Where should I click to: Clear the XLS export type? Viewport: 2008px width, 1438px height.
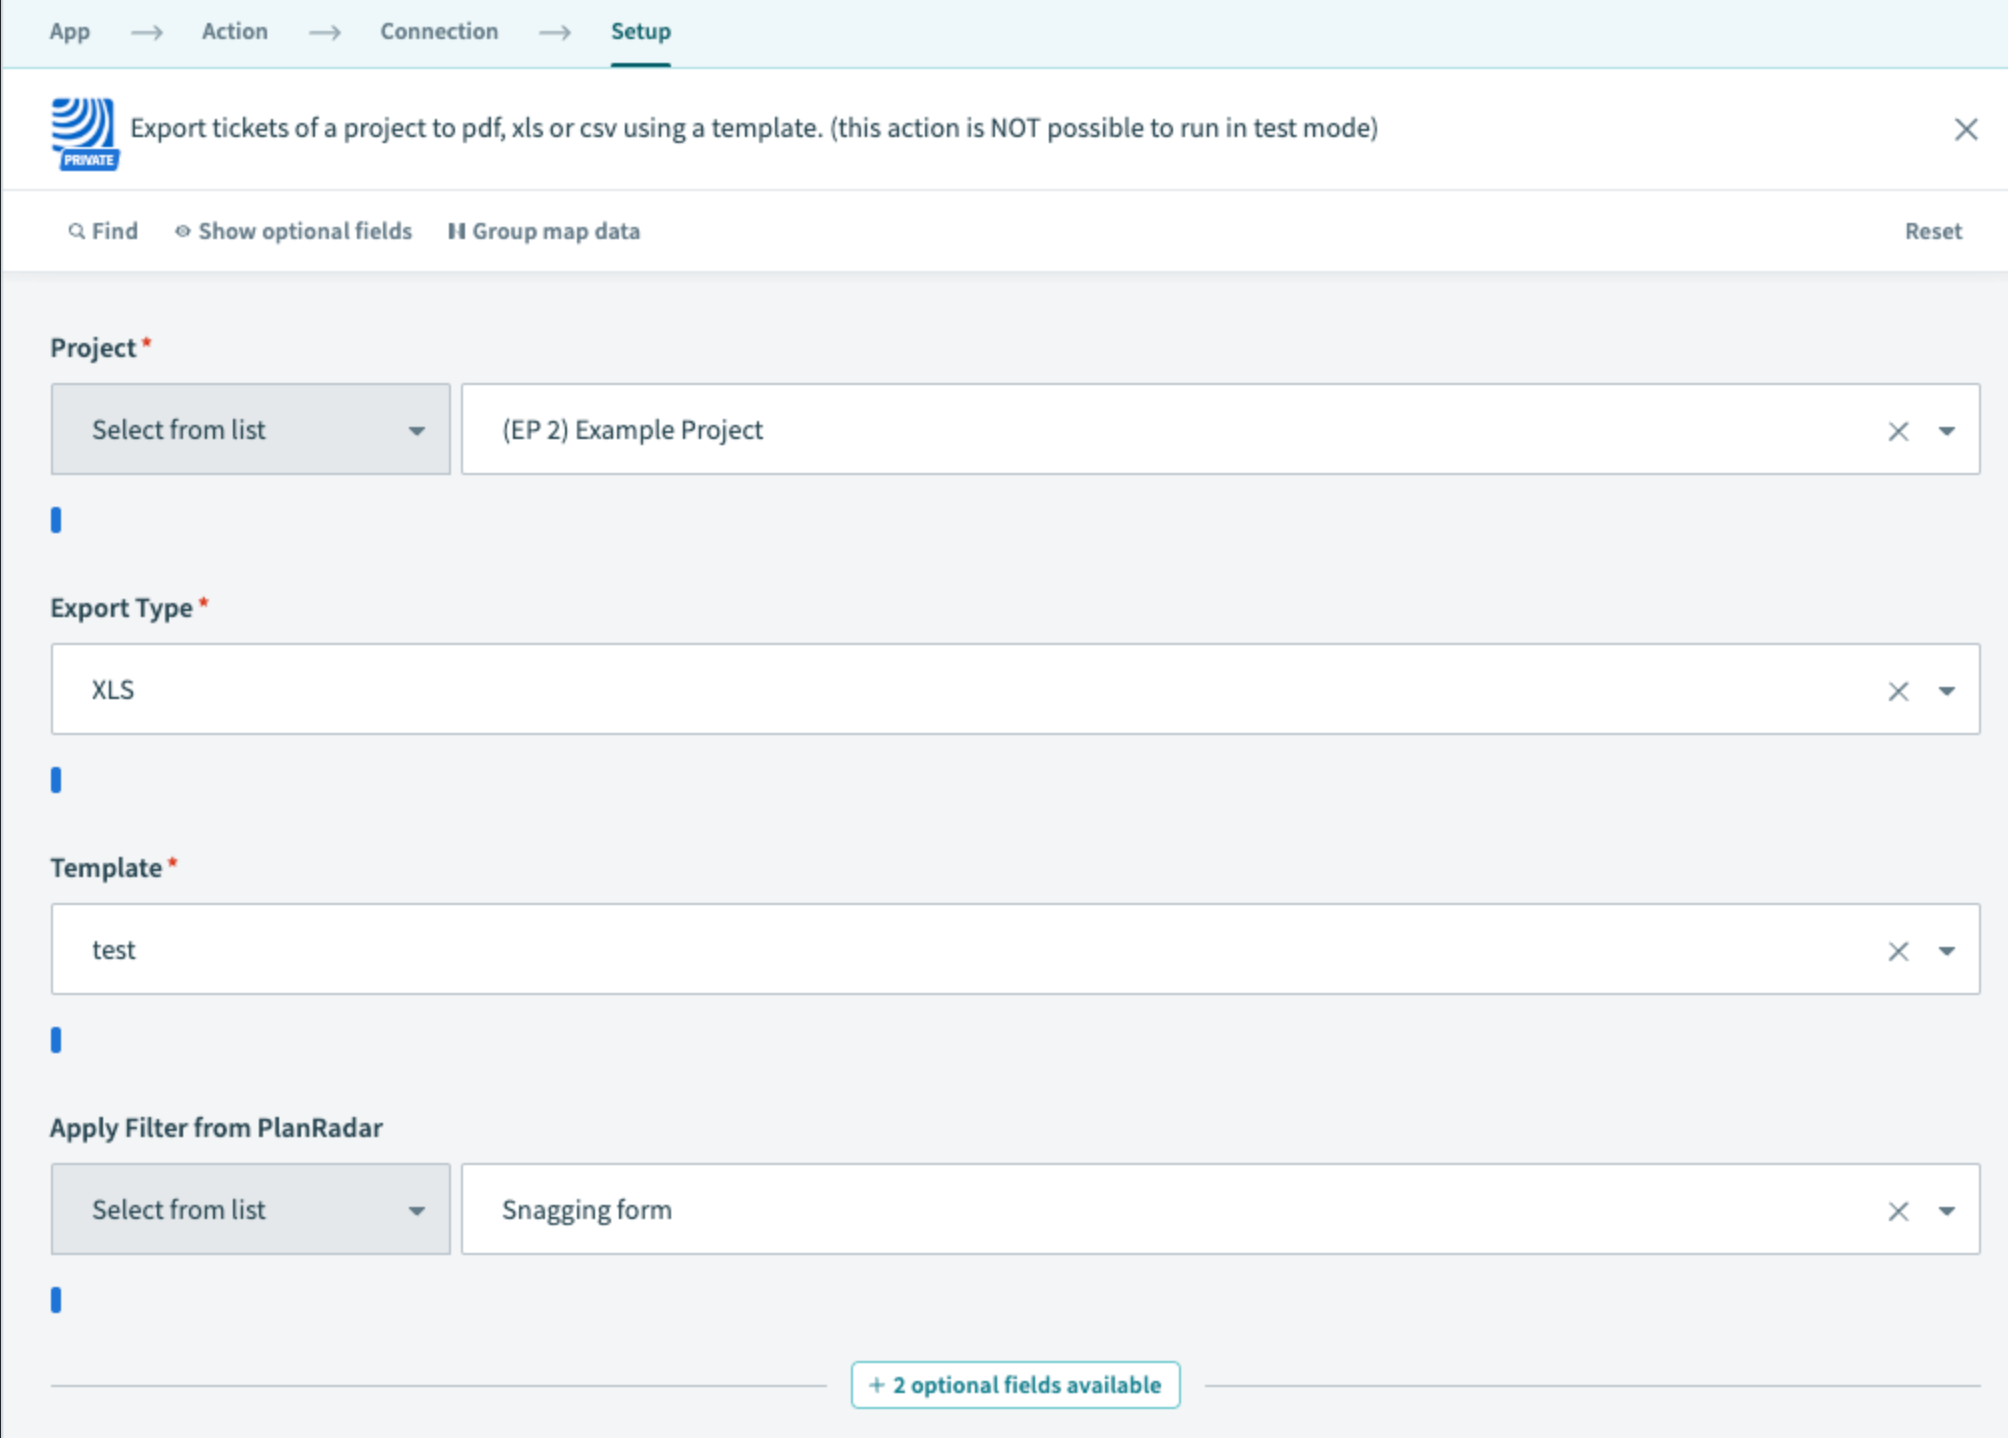1897,691
